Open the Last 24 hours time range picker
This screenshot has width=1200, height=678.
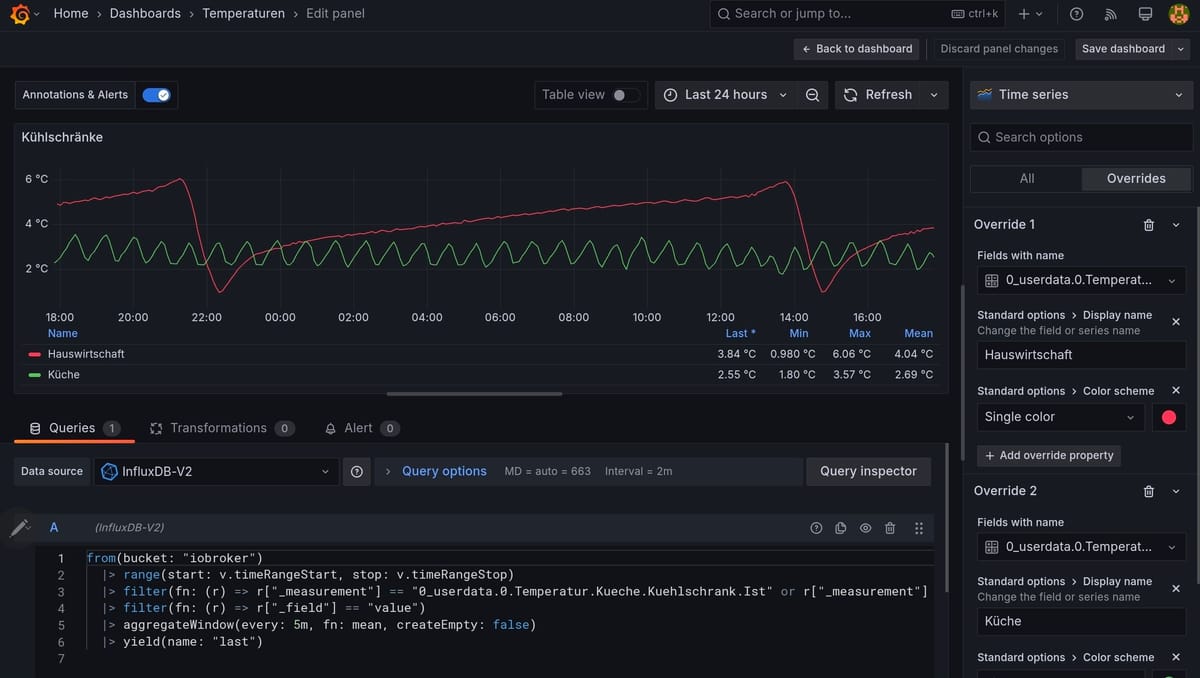pos(726,95)
